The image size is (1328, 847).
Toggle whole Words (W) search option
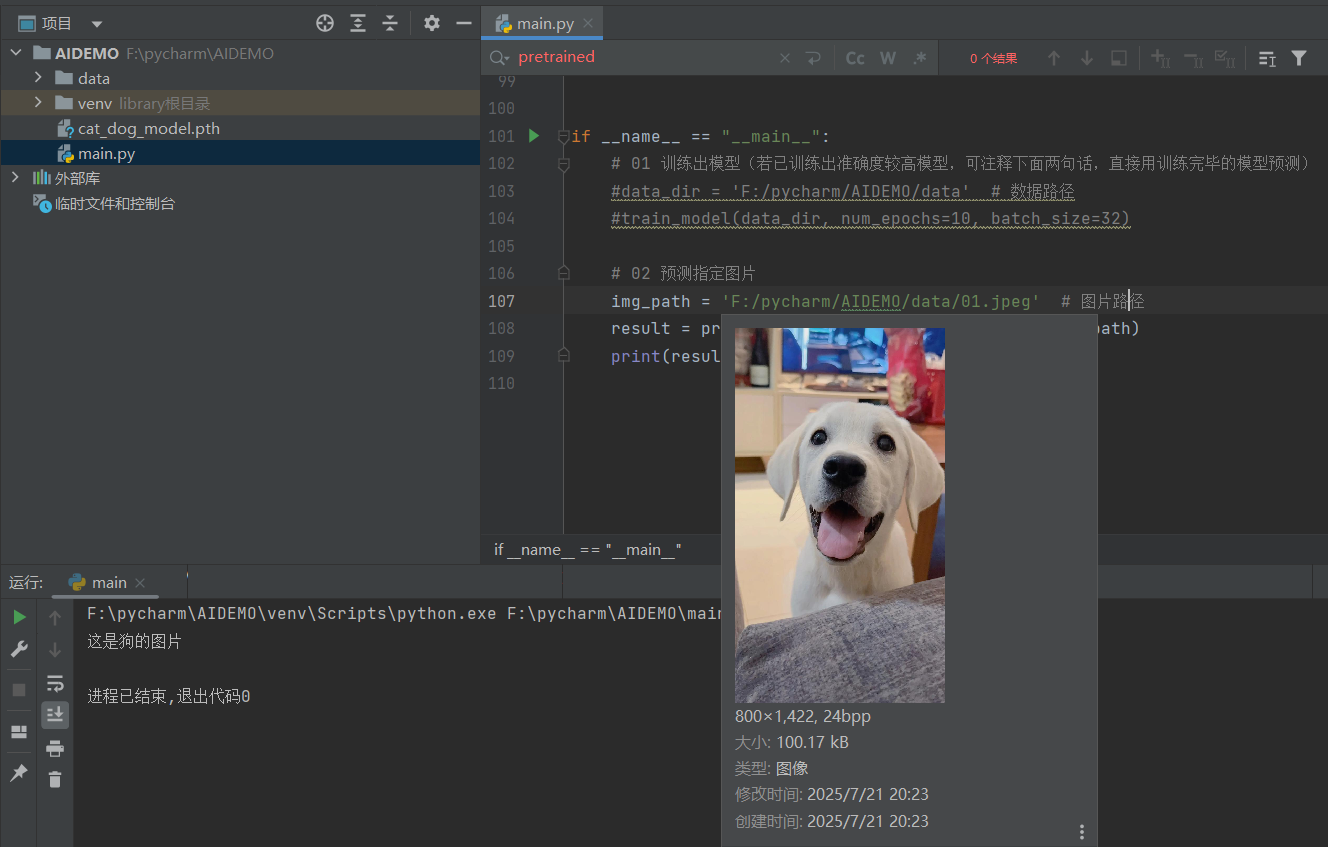(888, 58)
